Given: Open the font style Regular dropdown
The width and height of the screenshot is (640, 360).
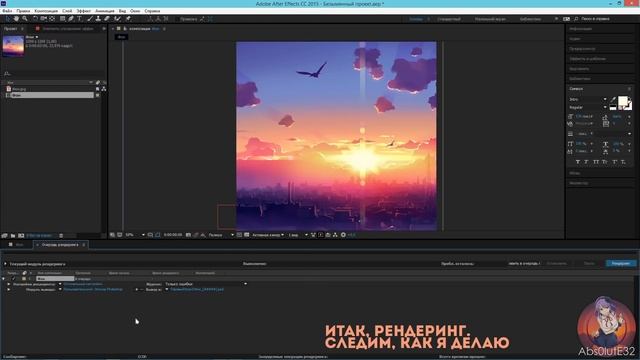Looking at the screenshot, I should pos(588,107).
